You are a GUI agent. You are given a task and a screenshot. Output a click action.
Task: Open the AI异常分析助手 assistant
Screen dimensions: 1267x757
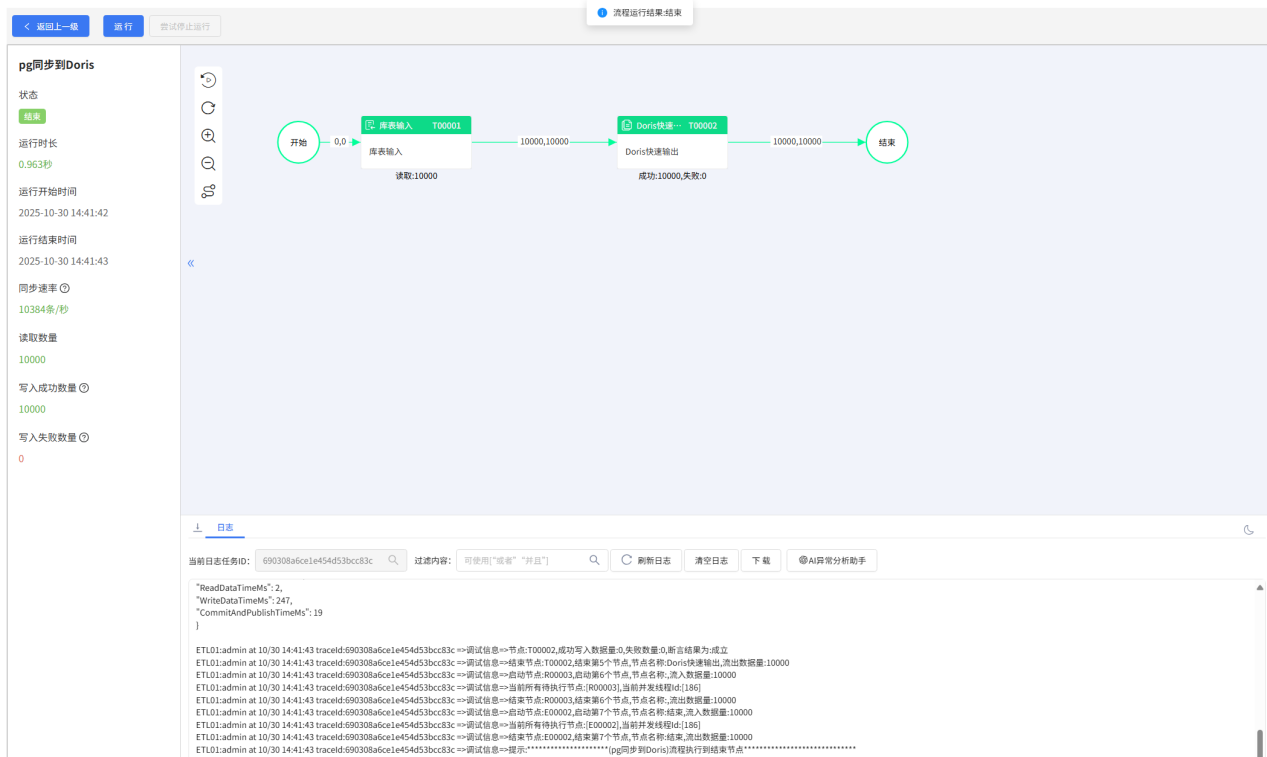(832, 560)
